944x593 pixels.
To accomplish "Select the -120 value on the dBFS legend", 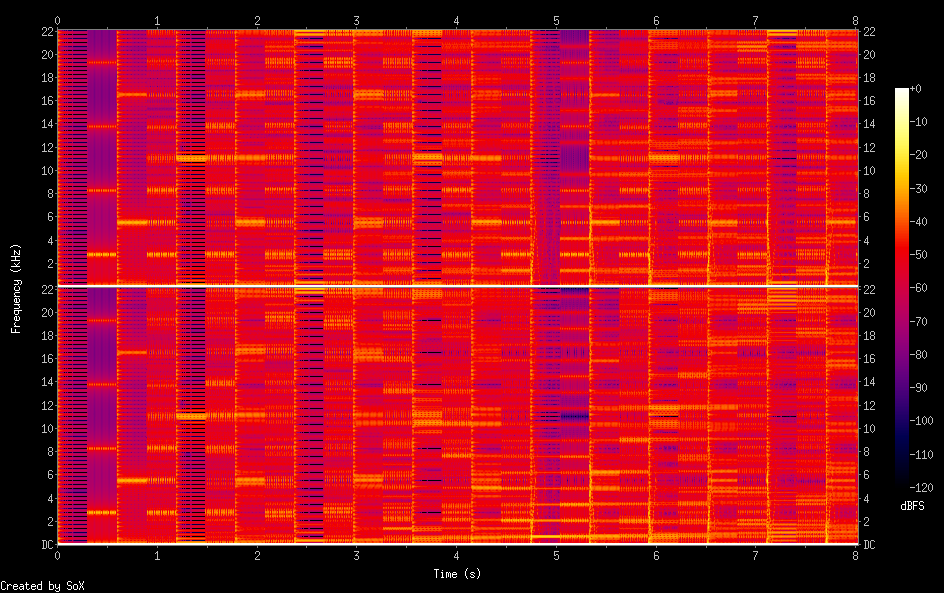I will (x=921, y=488).
